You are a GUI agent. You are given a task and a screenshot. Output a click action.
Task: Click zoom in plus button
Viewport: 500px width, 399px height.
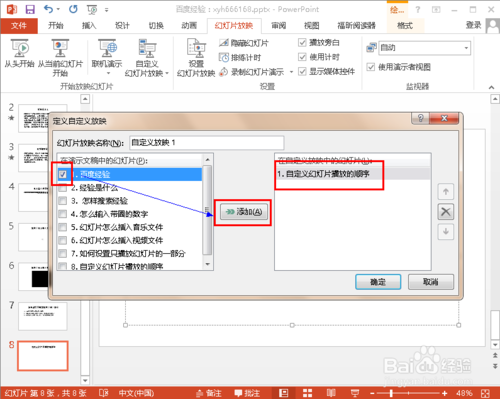444,393
